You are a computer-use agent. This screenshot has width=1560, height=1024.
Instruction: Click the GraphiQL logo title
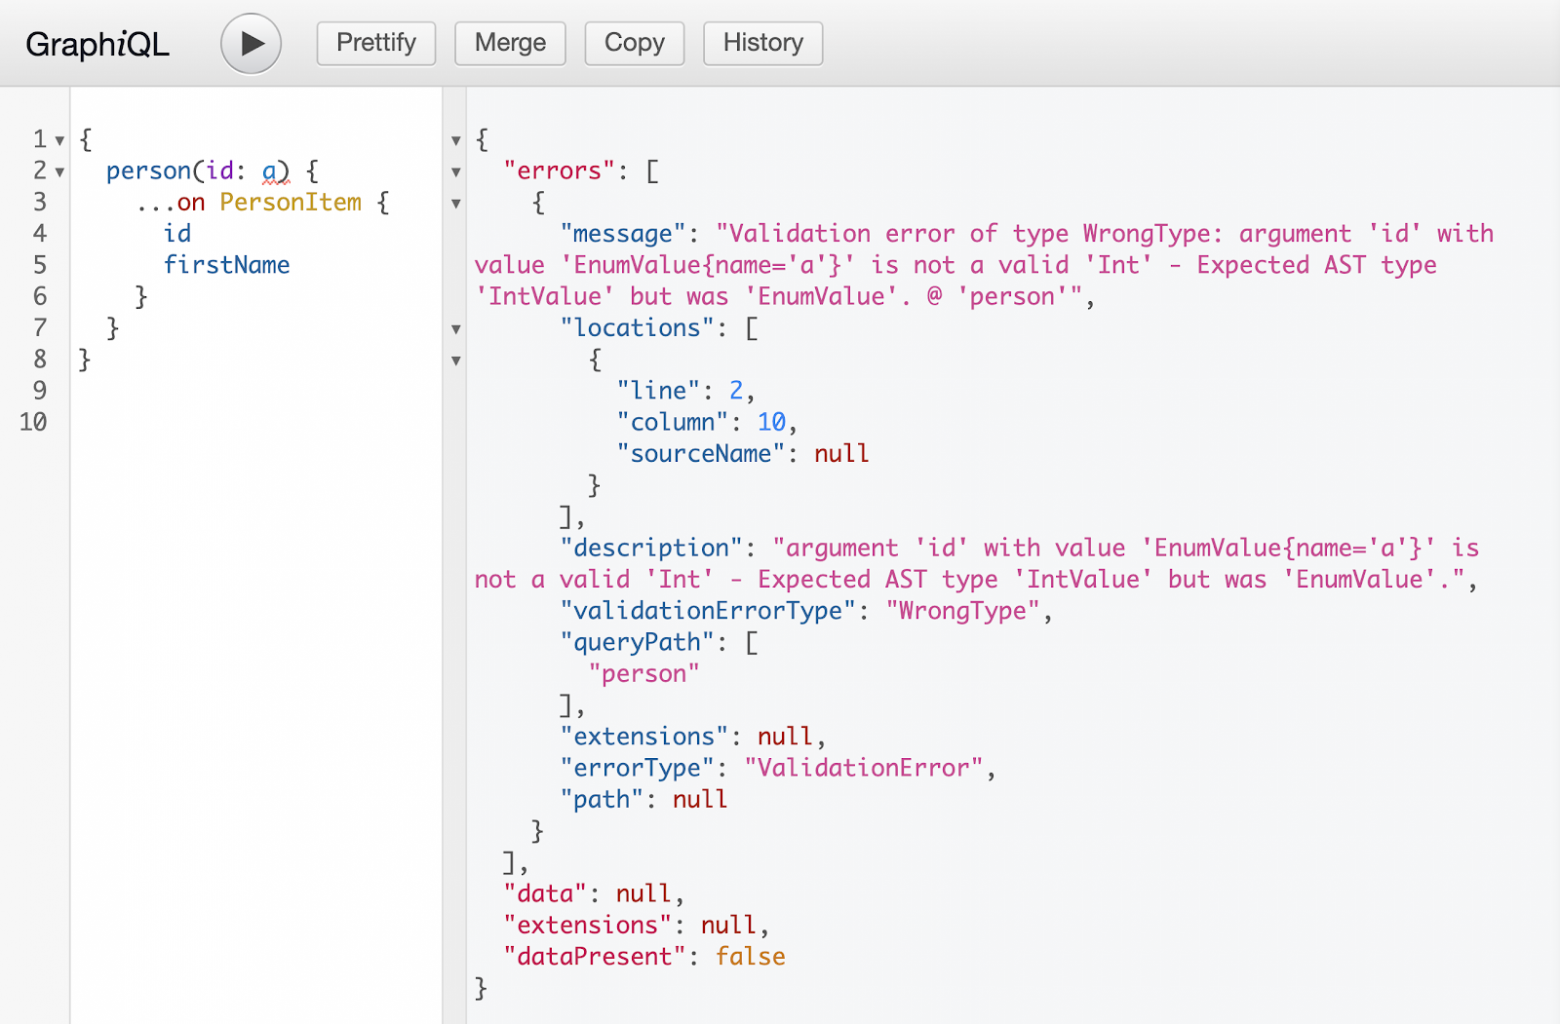pyautogui.click(x=97, y=44)
